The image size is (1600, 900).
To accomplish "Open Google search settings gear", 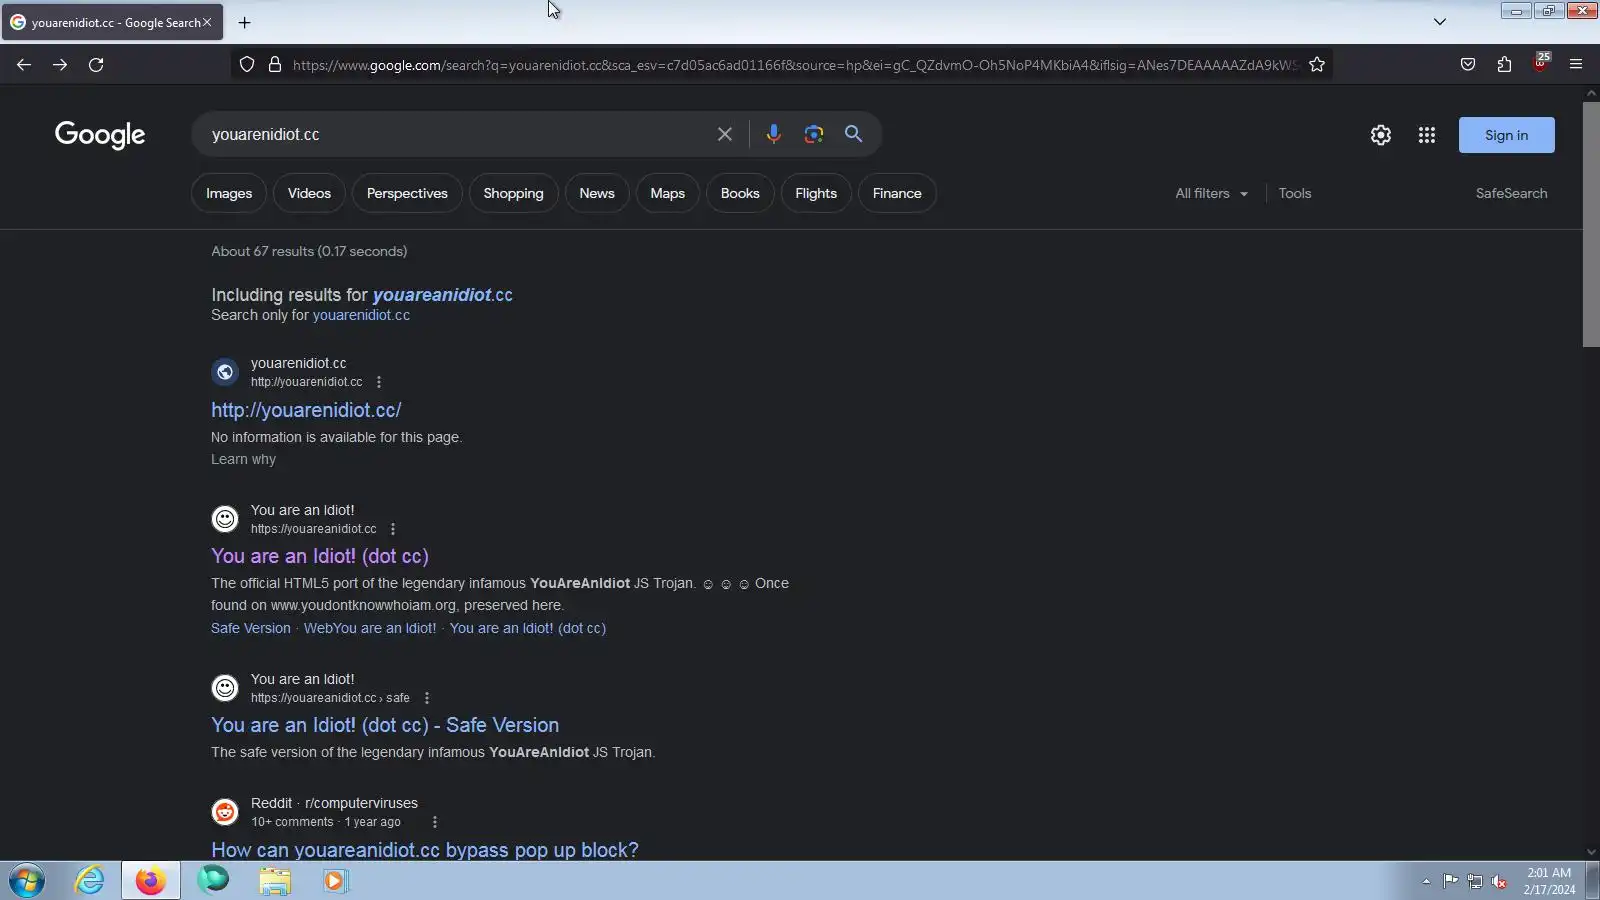I will 1381,135.
